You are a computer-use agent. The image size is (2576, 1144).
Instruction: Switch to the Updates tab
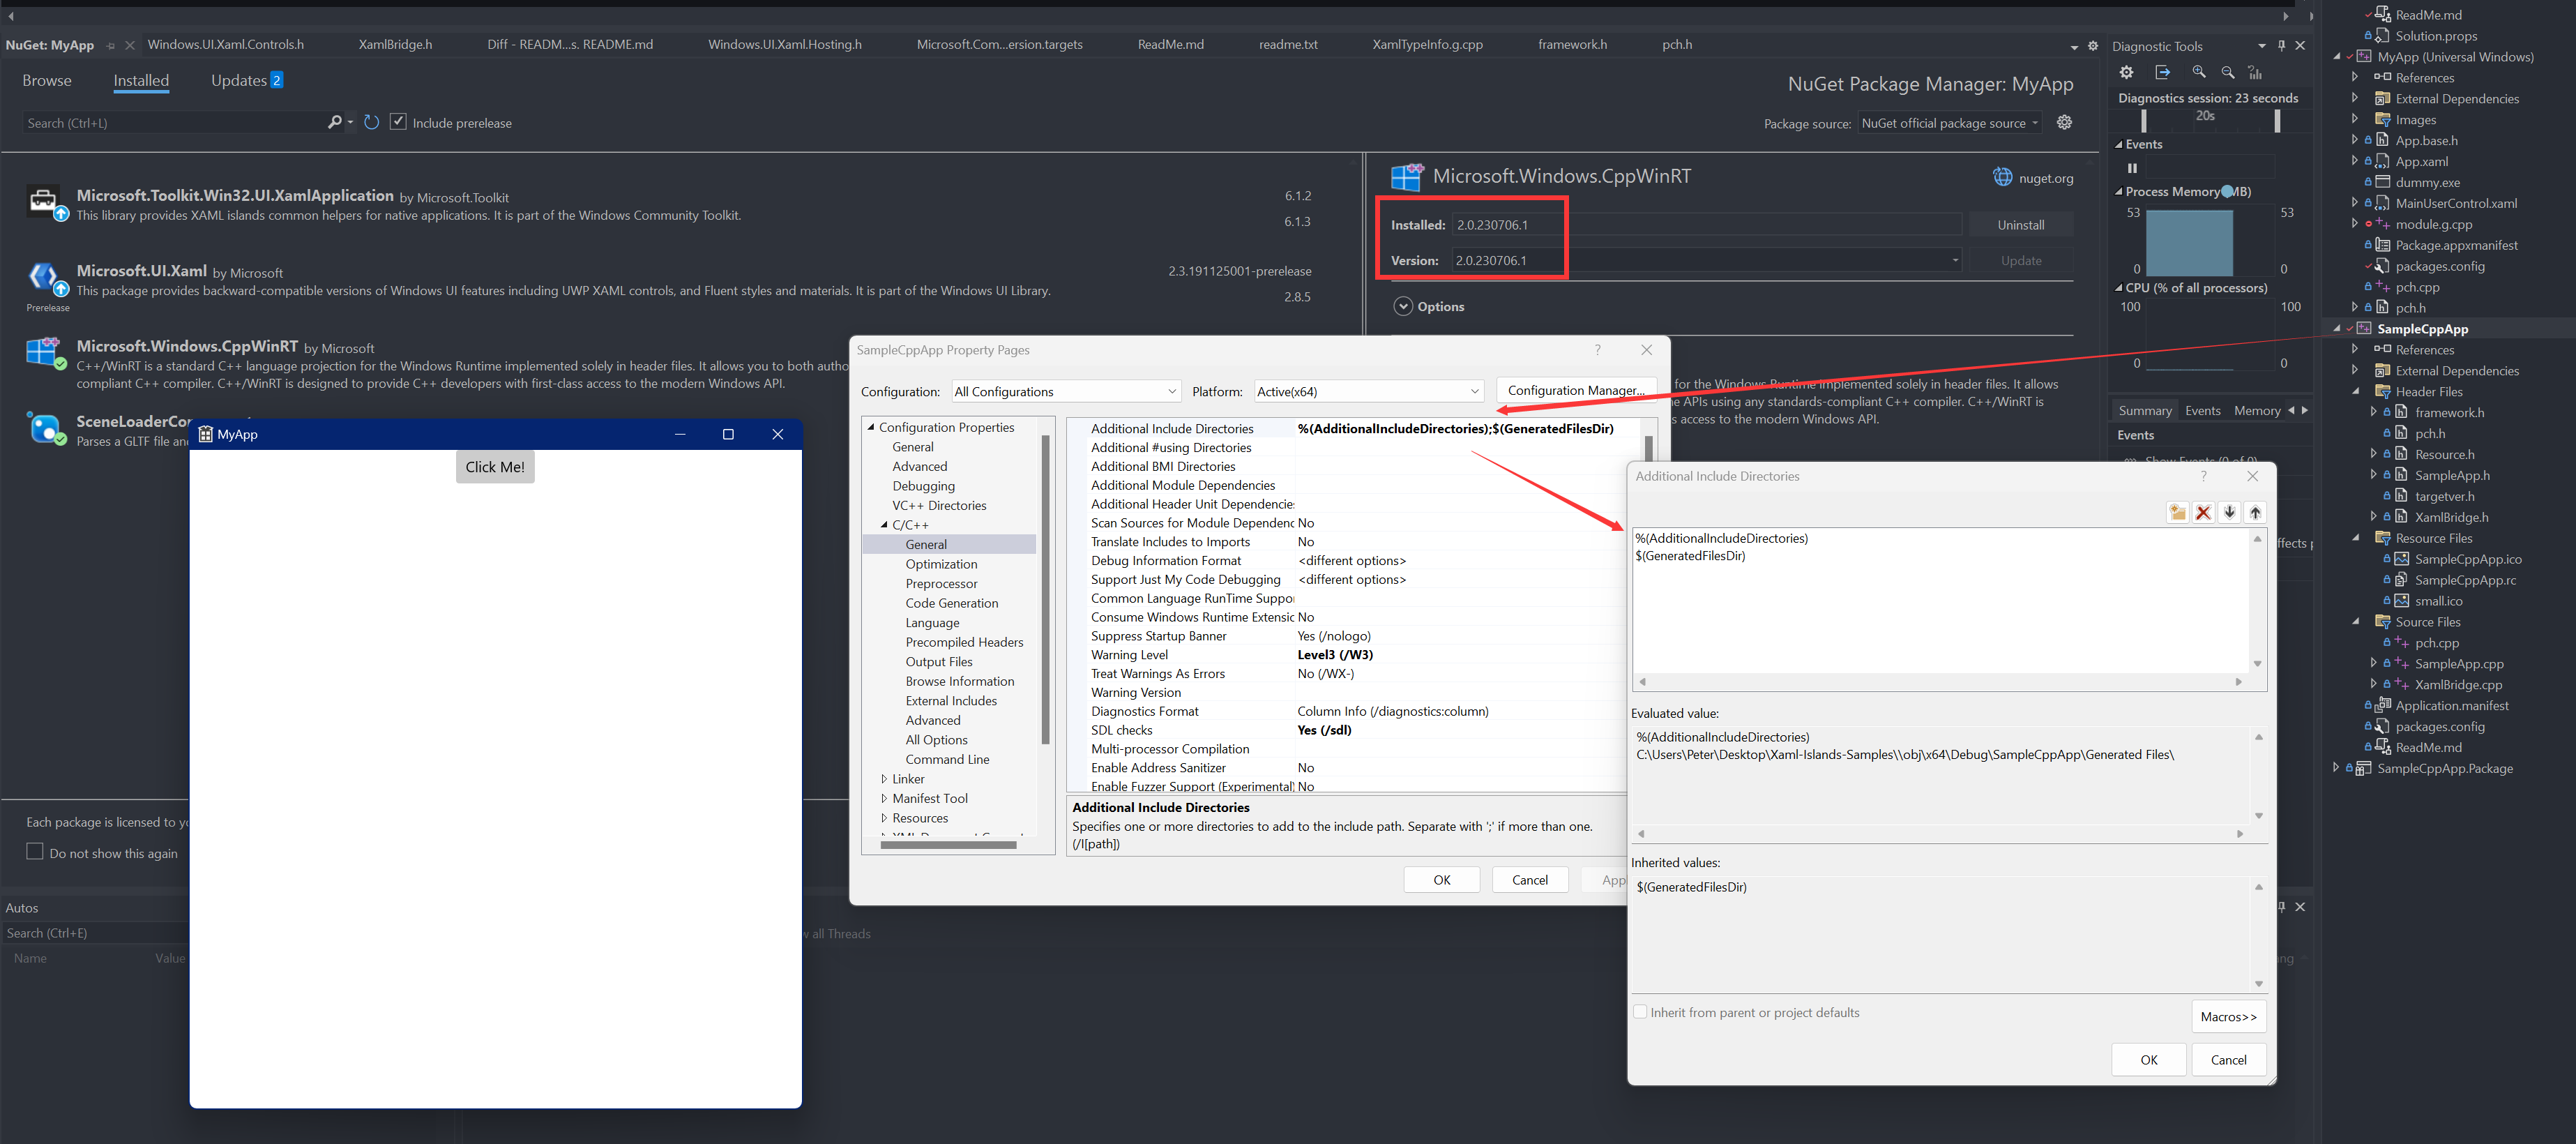[237, 81]
